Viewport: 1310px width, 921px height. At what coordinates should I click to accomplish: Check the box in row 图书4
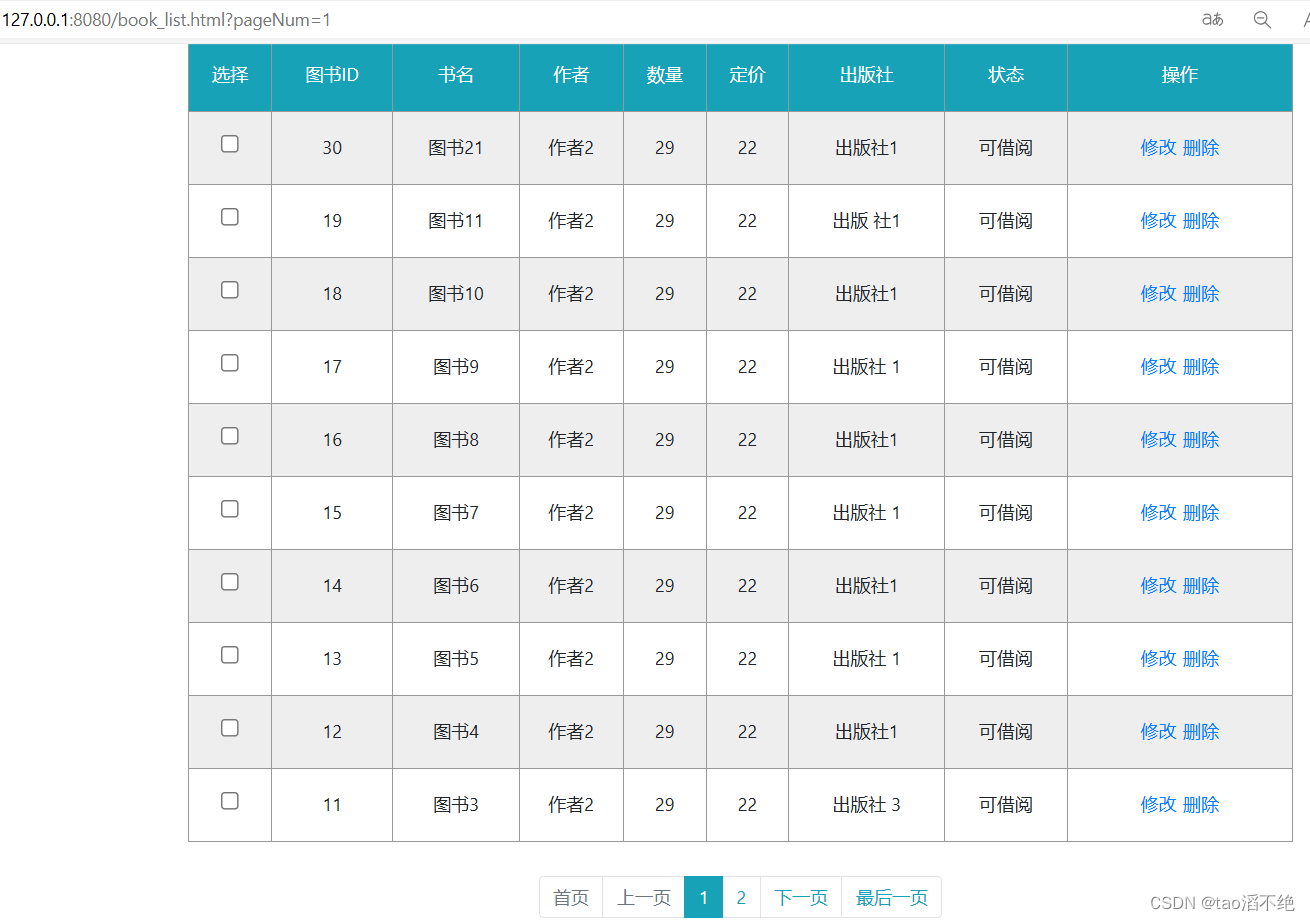230,728
